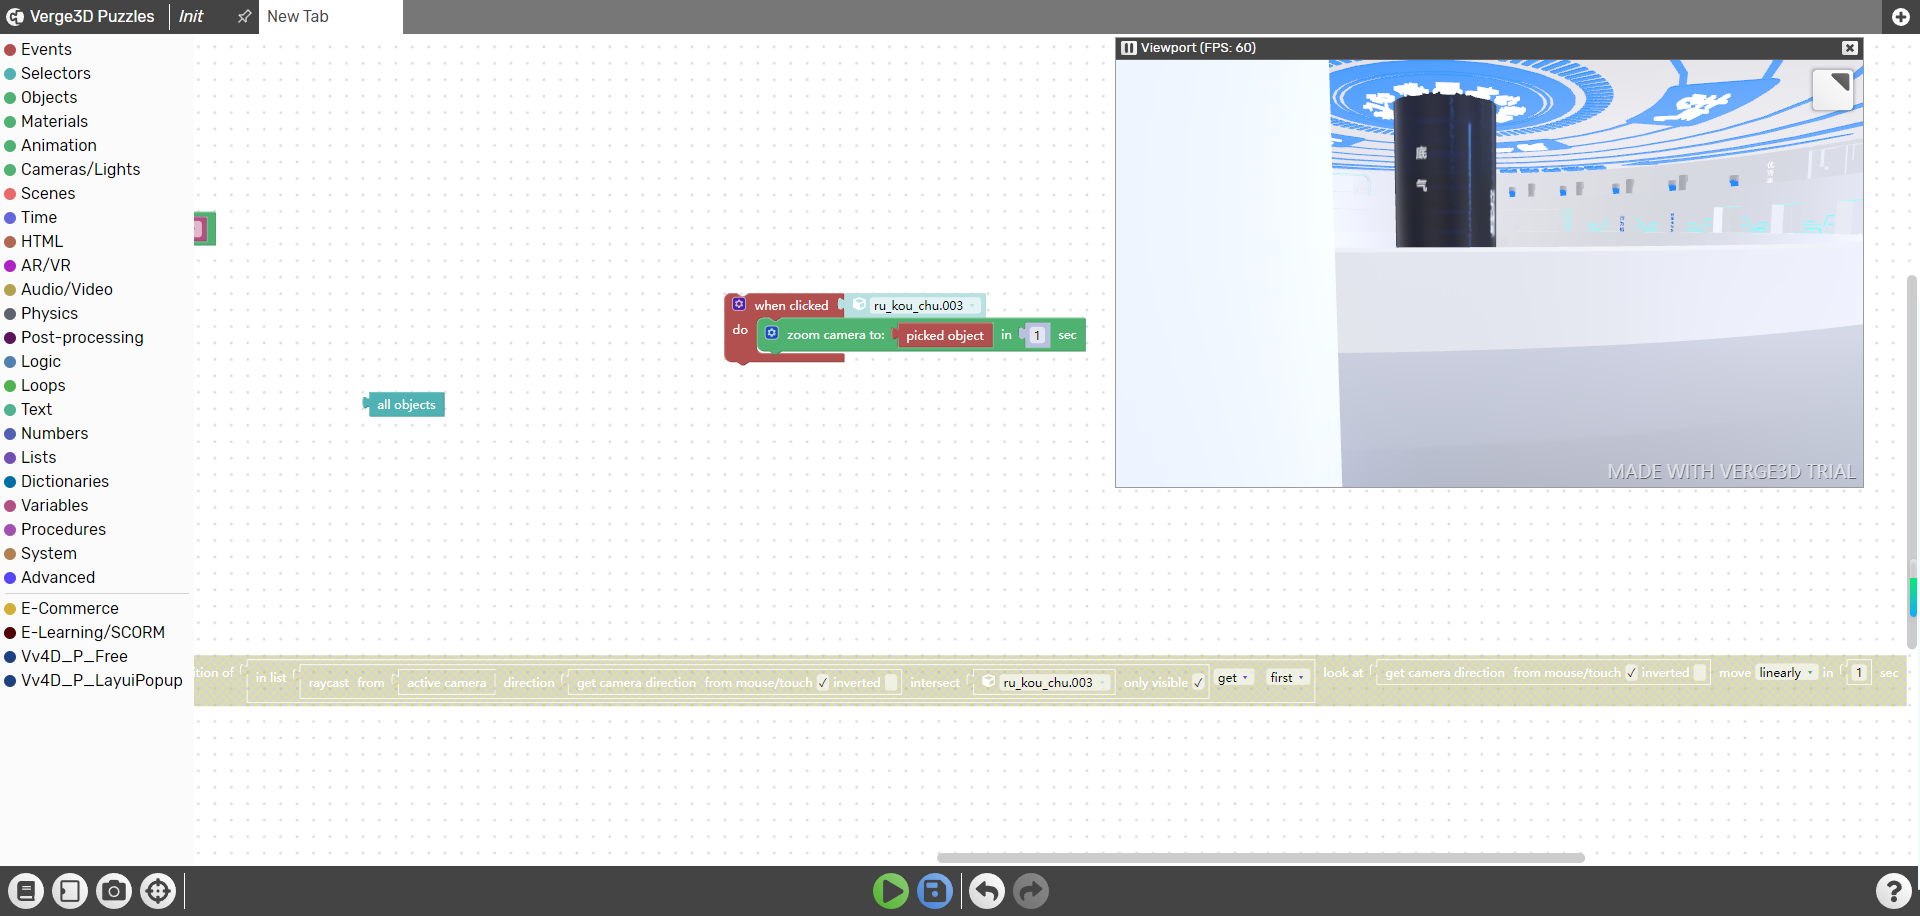Open gear settings on the 'when clicked' block
Screen dimensions: 1920x916
739,304
